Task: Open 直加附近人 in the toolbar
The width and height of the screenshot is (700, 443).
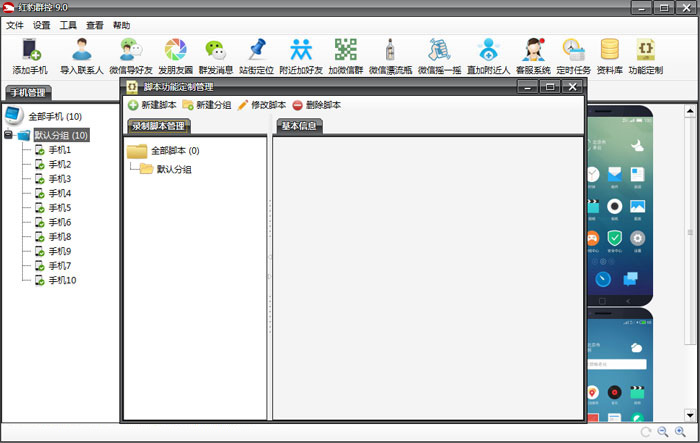Action: 488,56
